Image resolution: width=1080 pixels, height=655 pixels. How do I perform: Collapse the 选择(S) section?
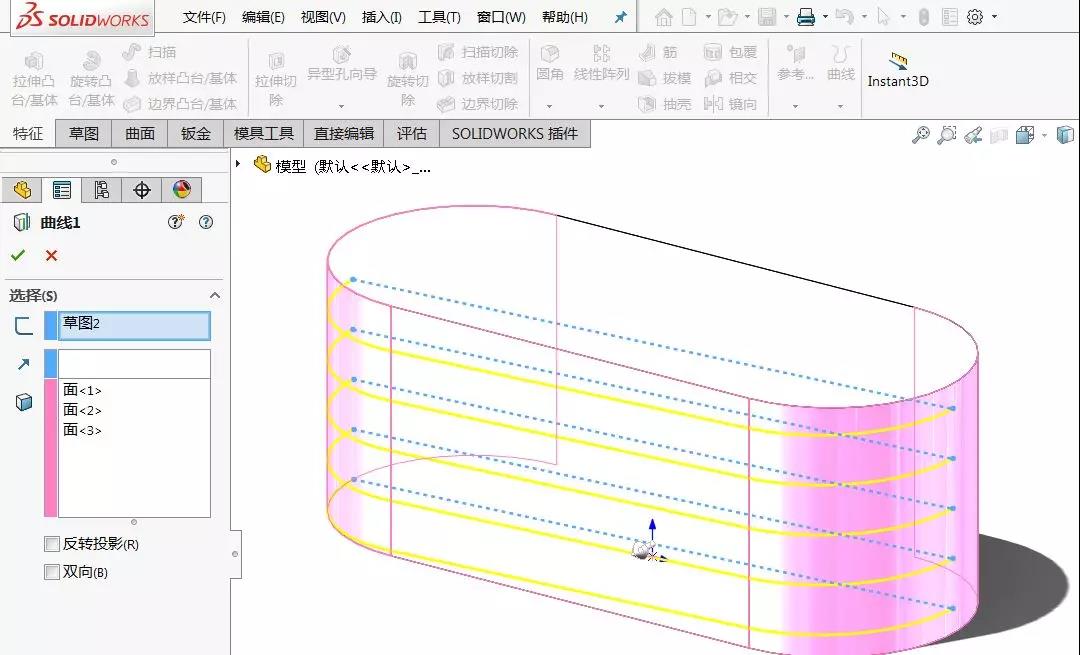213,295
